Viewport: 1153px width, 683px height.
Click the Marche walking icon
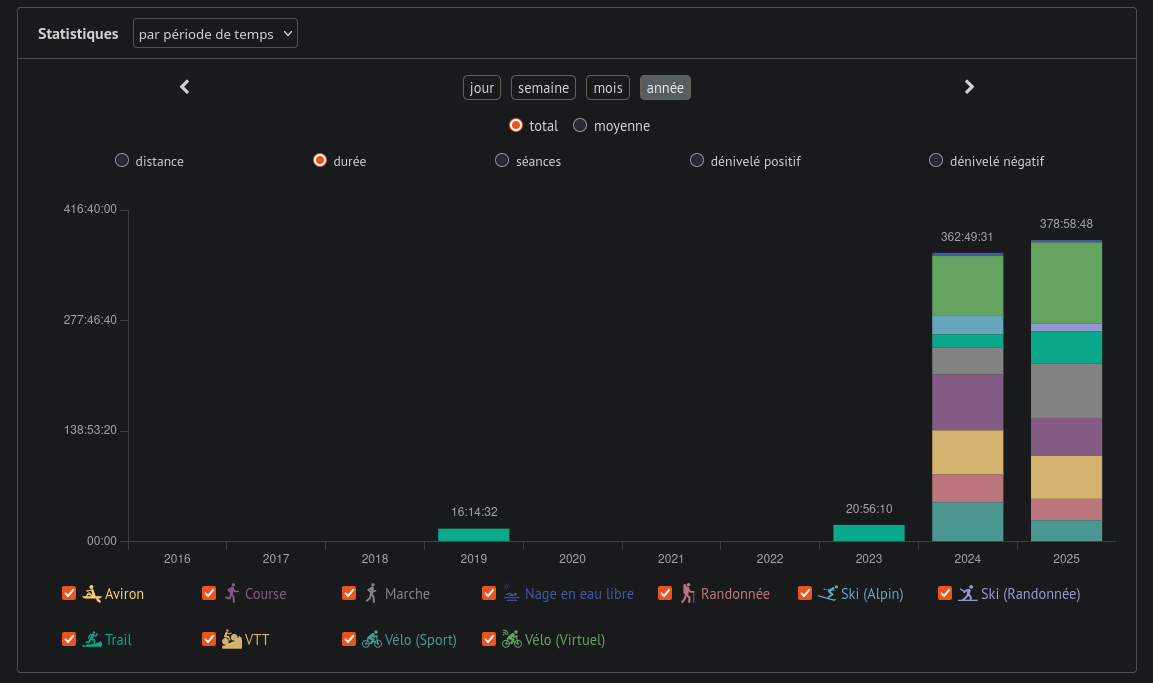(x=372, y=593)
